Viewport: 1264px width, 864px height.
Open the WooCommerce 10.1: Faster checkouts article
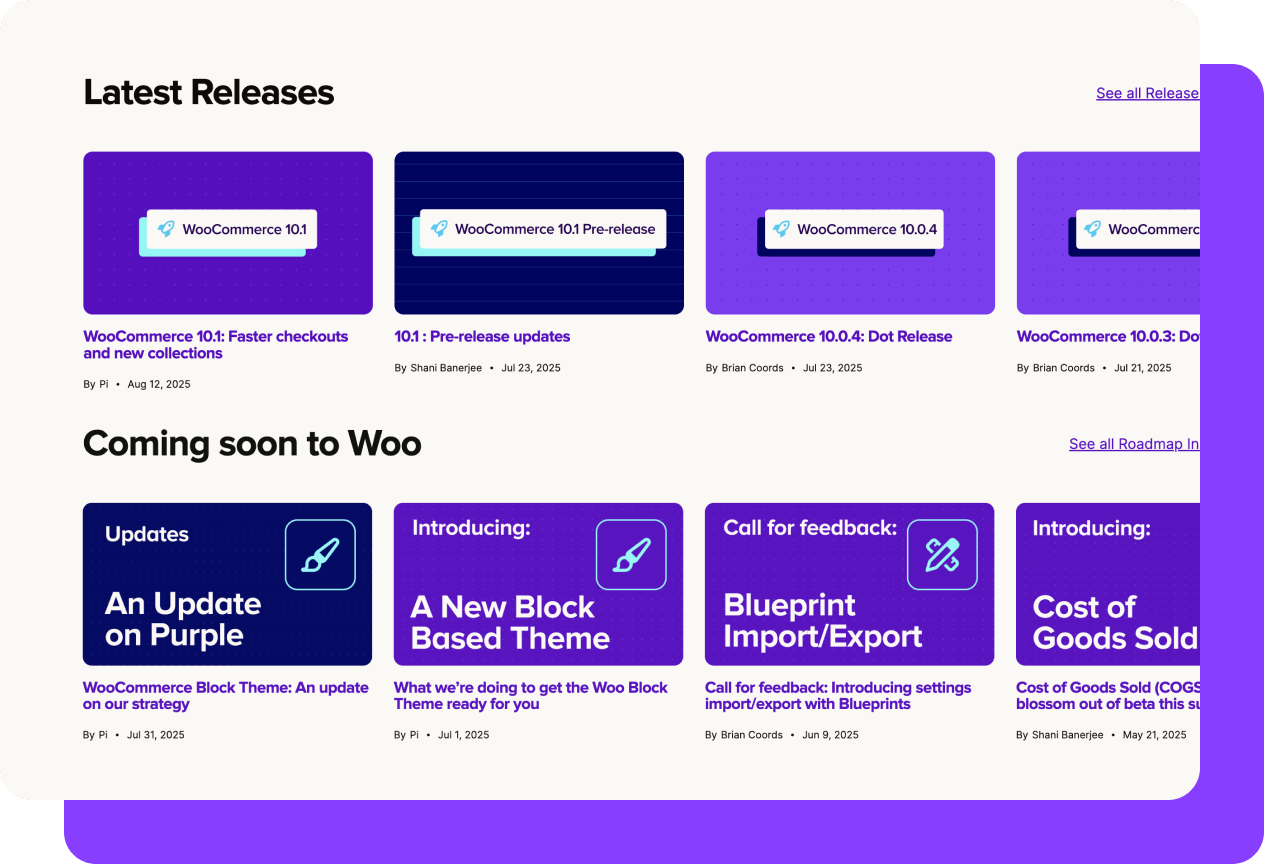(x=215, y=344)
